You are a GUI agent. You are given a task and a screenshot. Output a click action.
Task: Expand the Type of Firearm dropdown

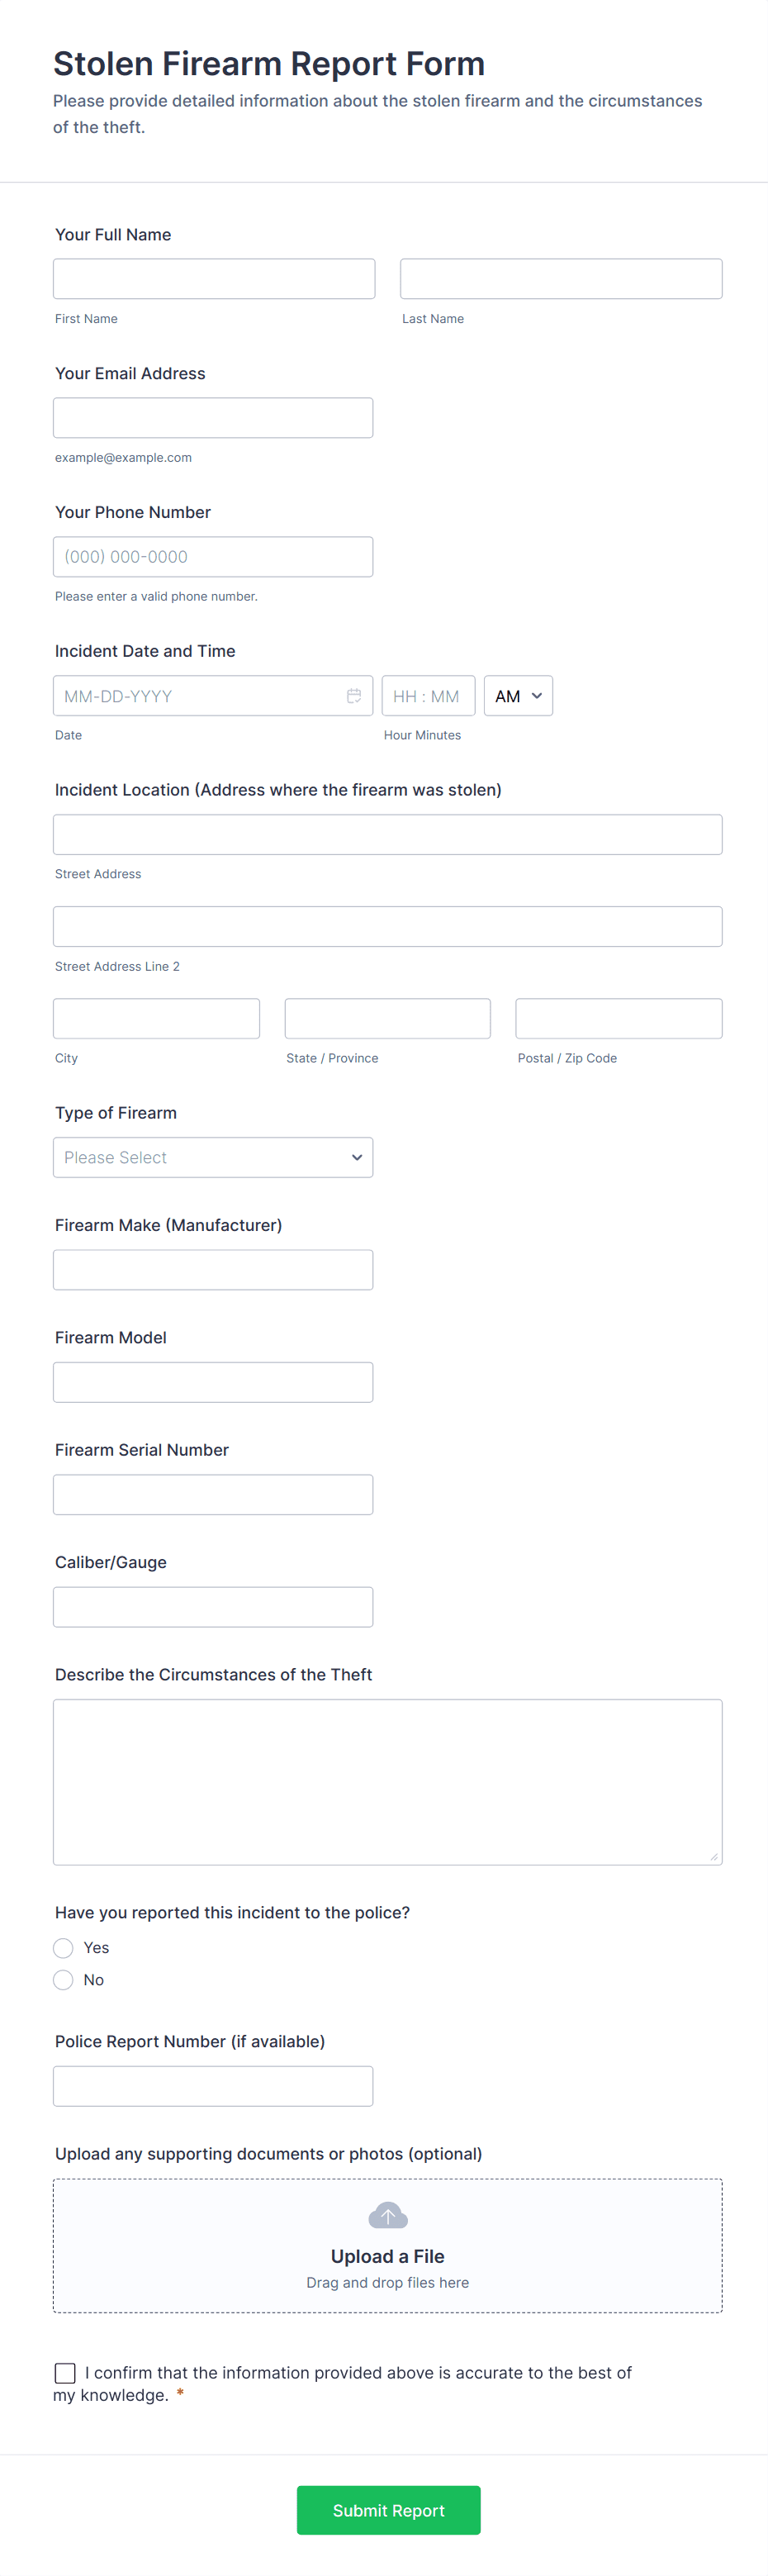tap(213, 1158)
